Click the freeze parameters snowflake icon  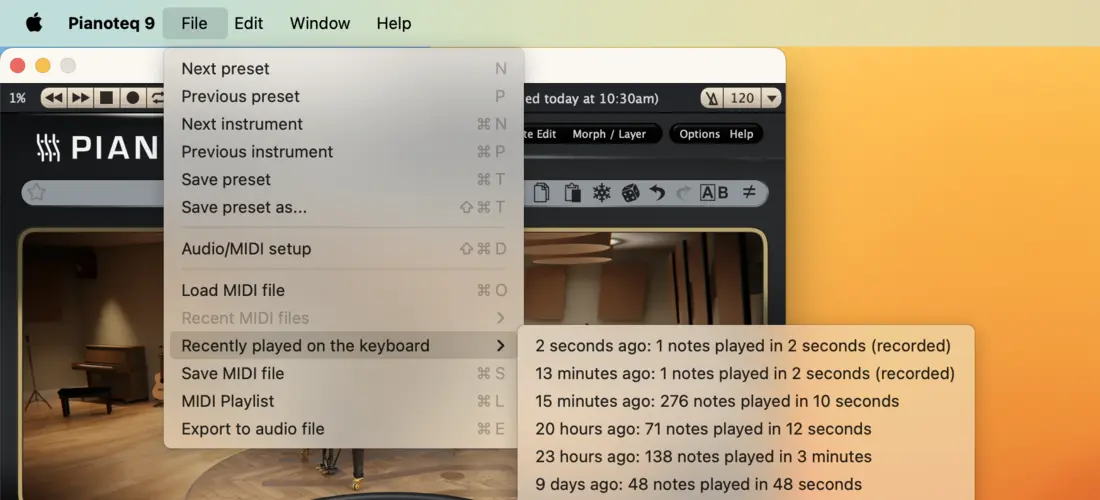pyautogui.click(x=601, y=193)
